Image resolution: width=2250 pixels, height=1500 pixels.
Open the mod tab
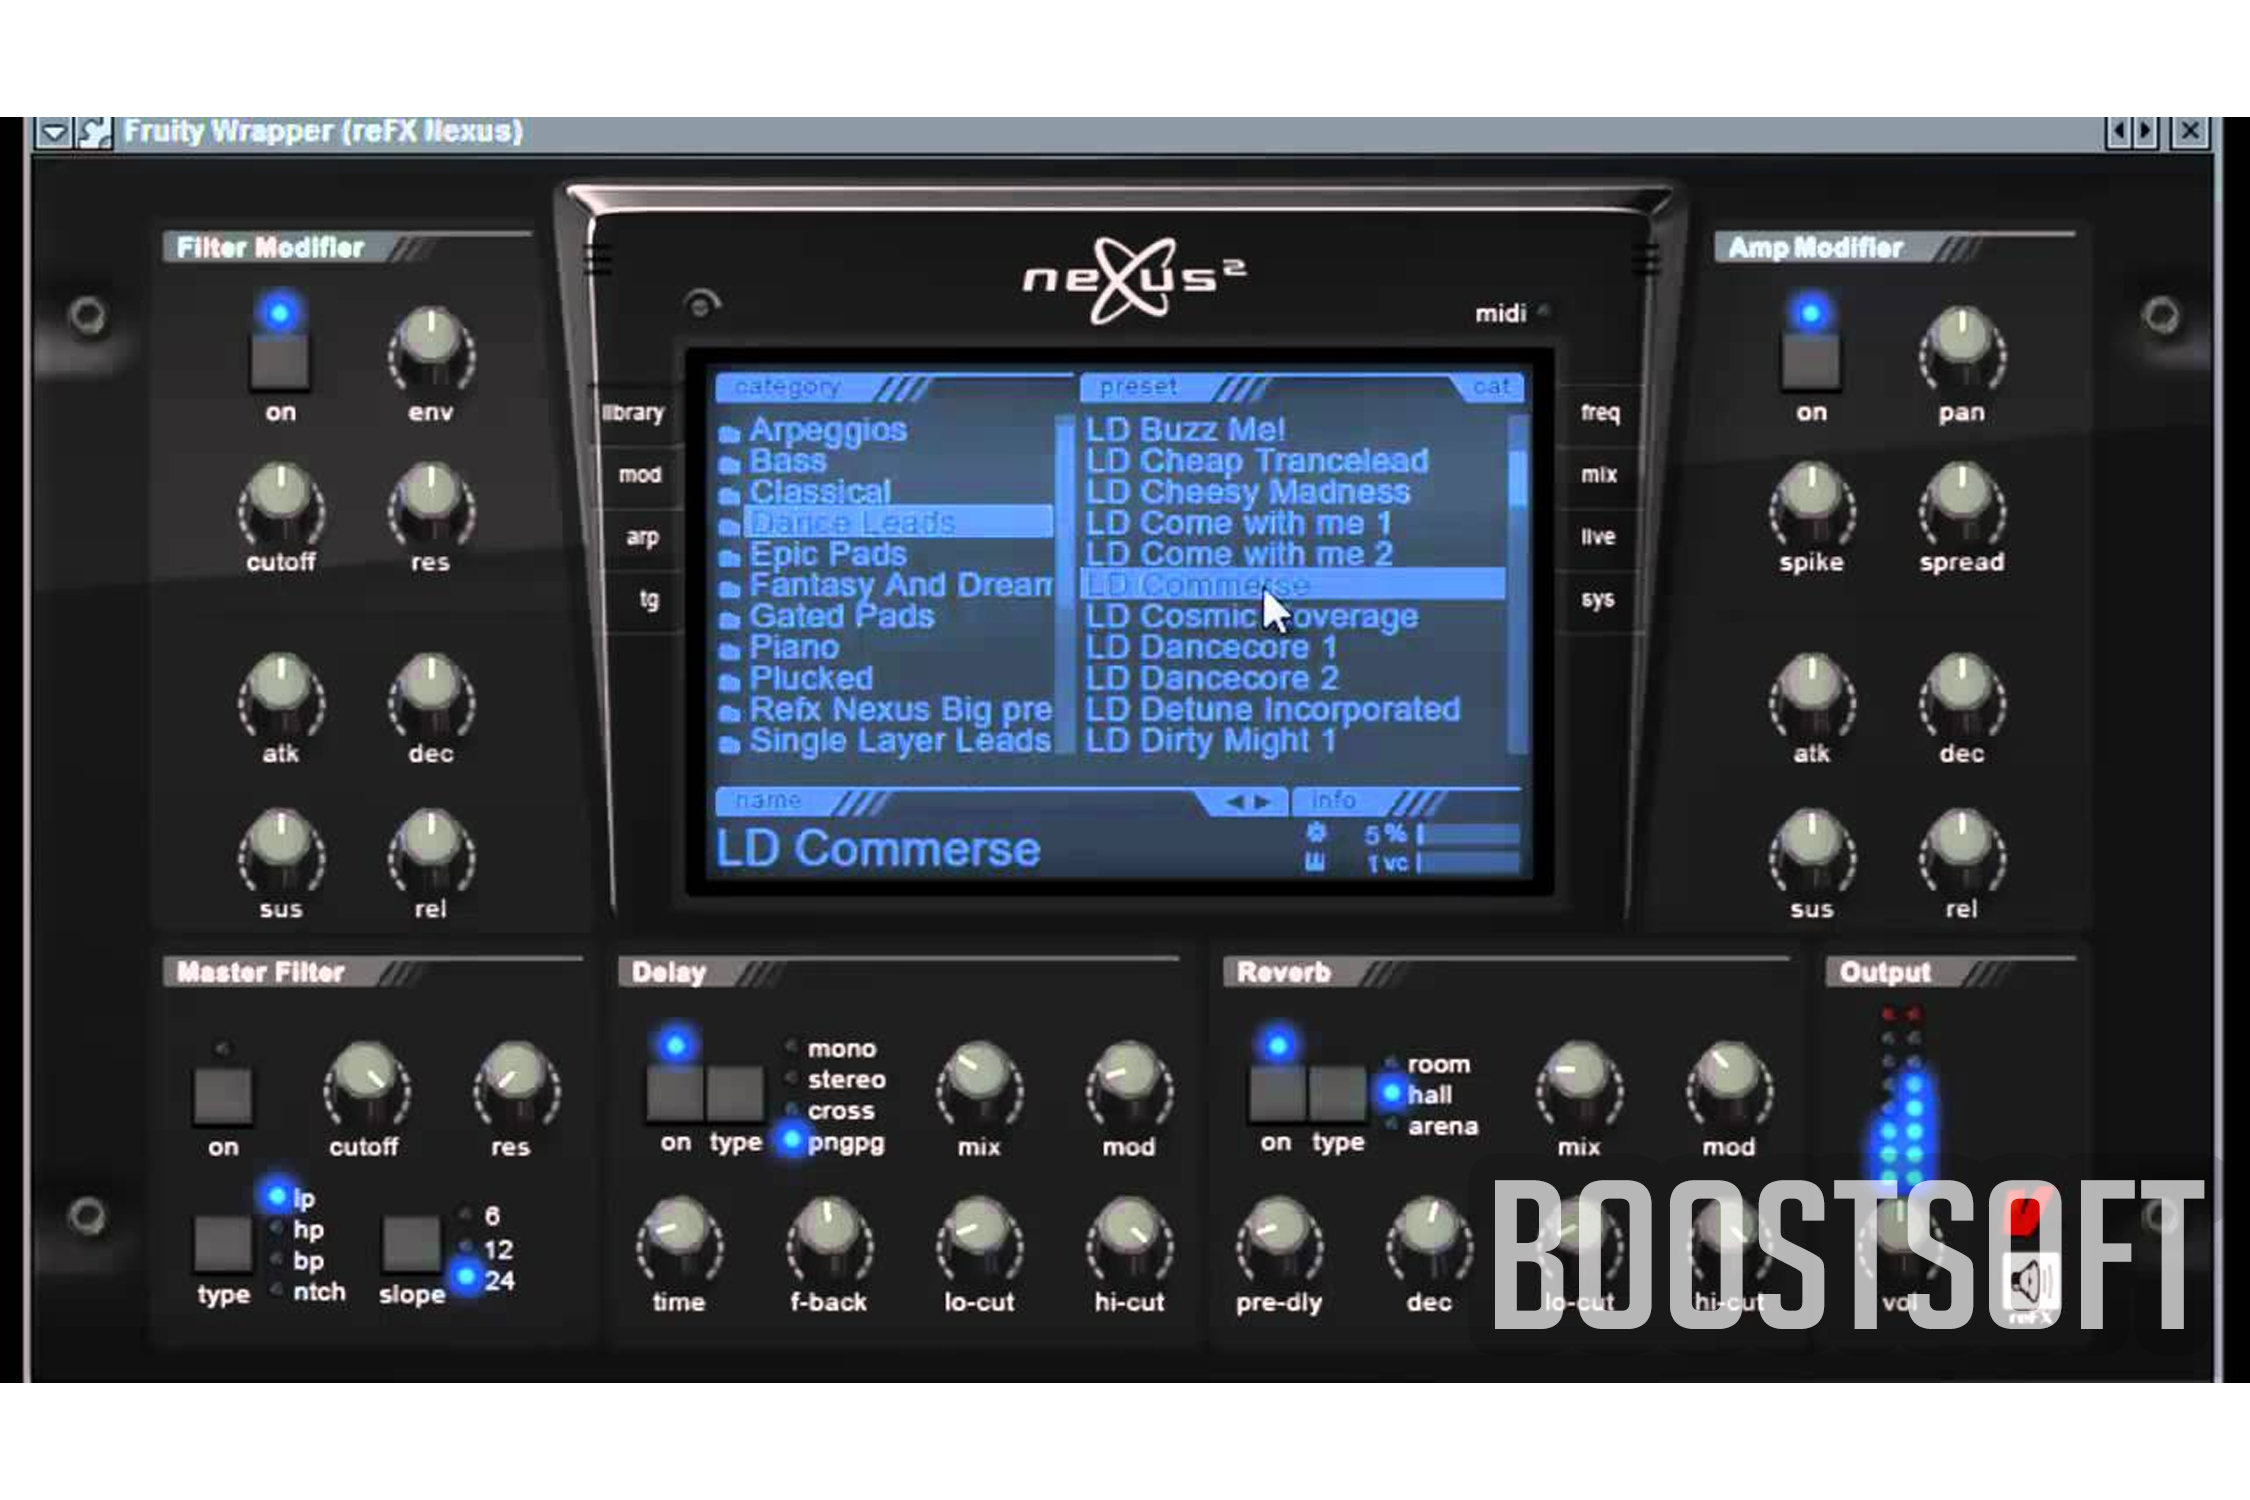639,475
